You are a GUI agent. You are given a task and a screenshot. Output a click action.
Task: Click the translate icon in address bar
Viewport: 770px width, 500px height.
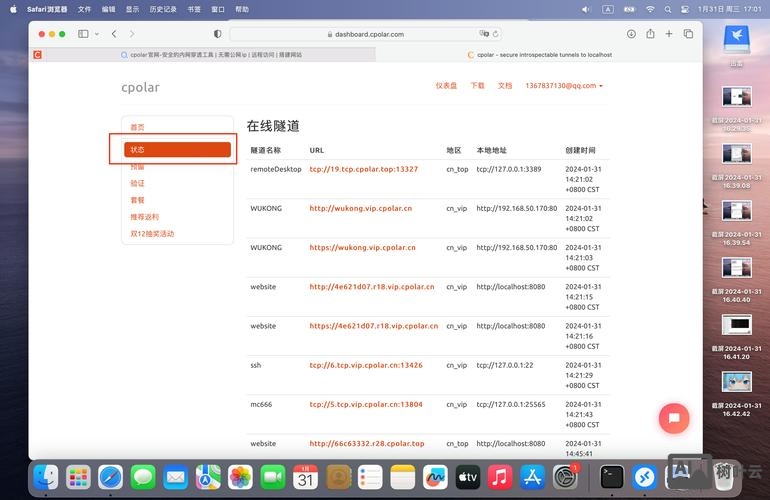click(x=484, y=33)
